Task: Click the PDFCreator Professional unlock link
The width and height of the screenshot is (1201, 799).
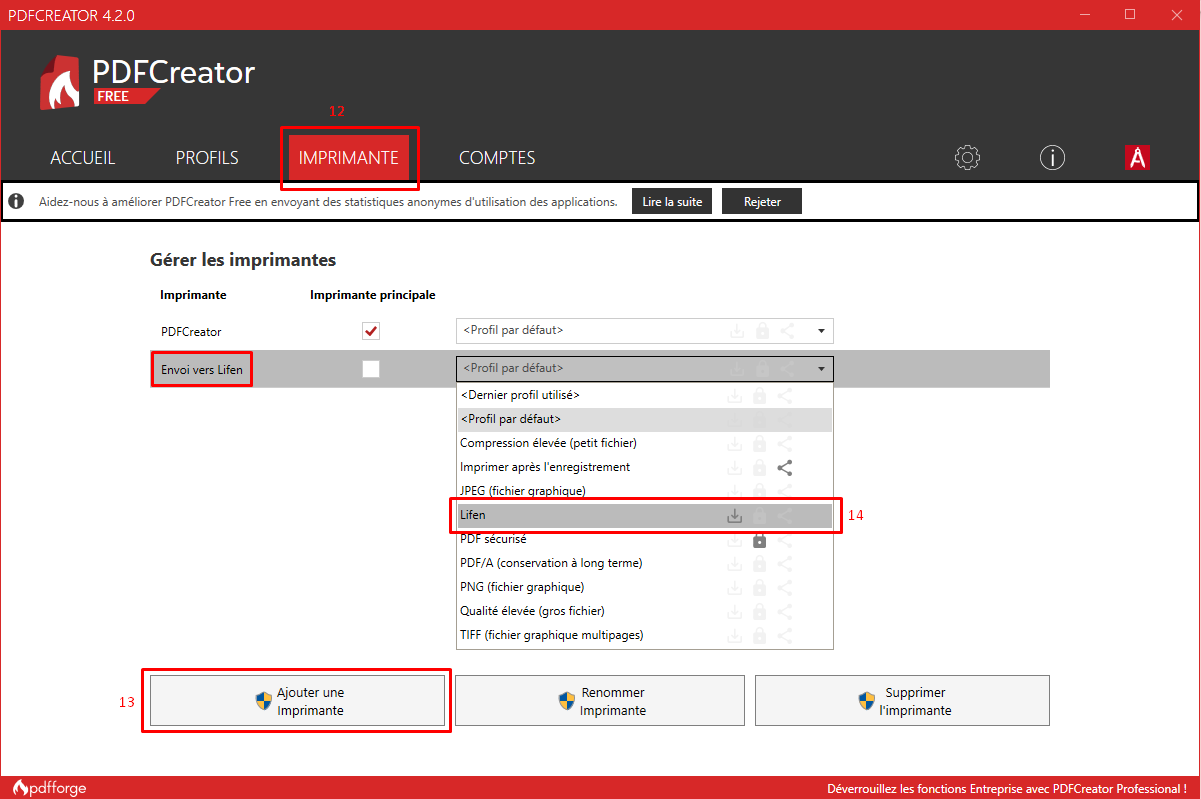Action: (1007, 788)
